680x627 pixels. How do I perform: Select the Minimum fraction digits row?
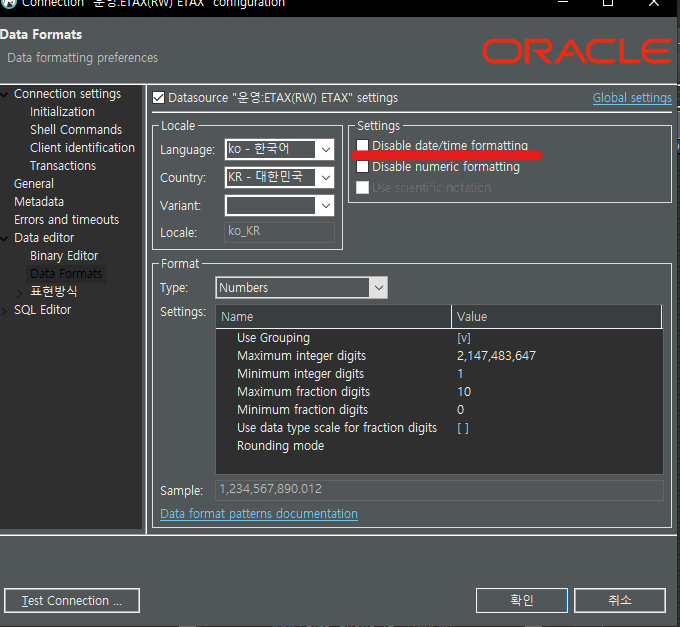[439, 410]
